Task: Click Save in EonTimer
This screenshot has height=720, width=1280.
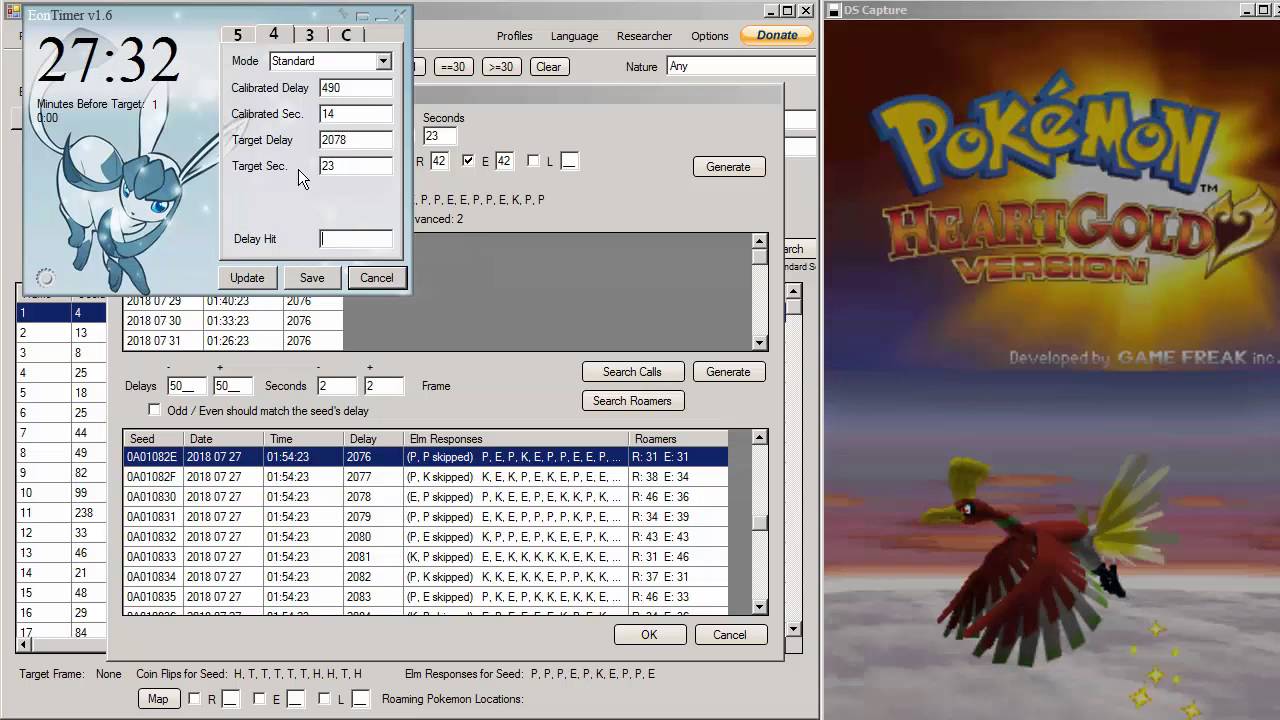Action: [x=312, y=278]
